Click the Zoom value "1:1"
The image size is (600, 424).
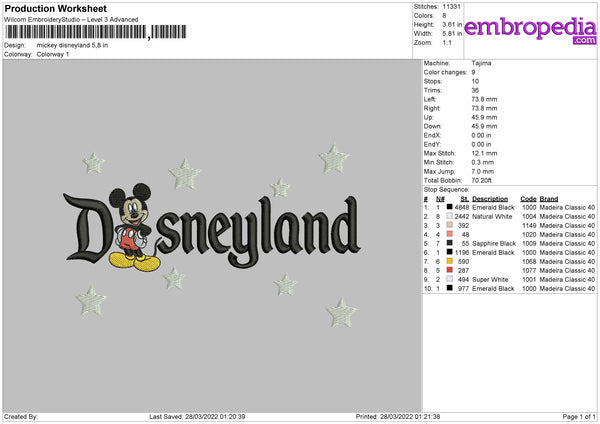point(447,43)
